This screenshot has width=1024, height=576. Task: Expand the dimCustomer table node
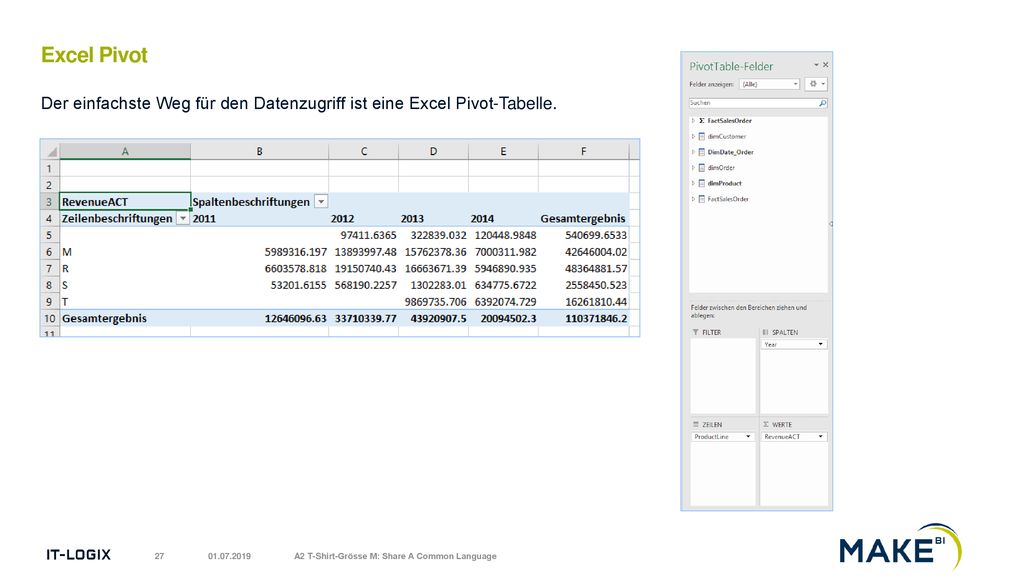tap(693, 136)
